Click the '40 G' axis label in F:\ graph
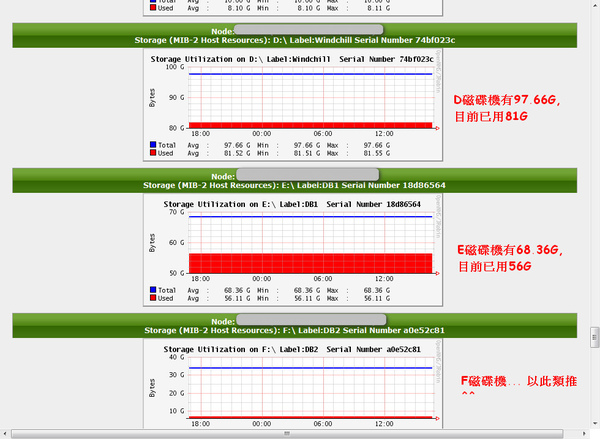600x439 pixels. click(176, 357)
